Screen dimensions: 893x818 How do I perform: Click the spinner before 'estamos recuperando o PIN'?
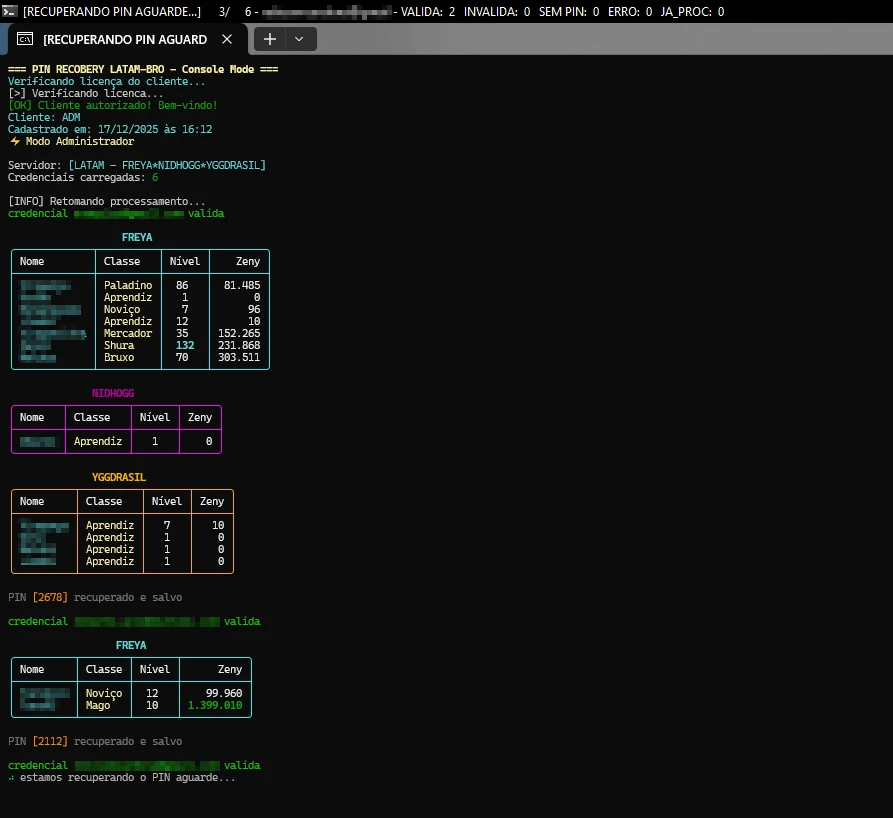(11, 777)
